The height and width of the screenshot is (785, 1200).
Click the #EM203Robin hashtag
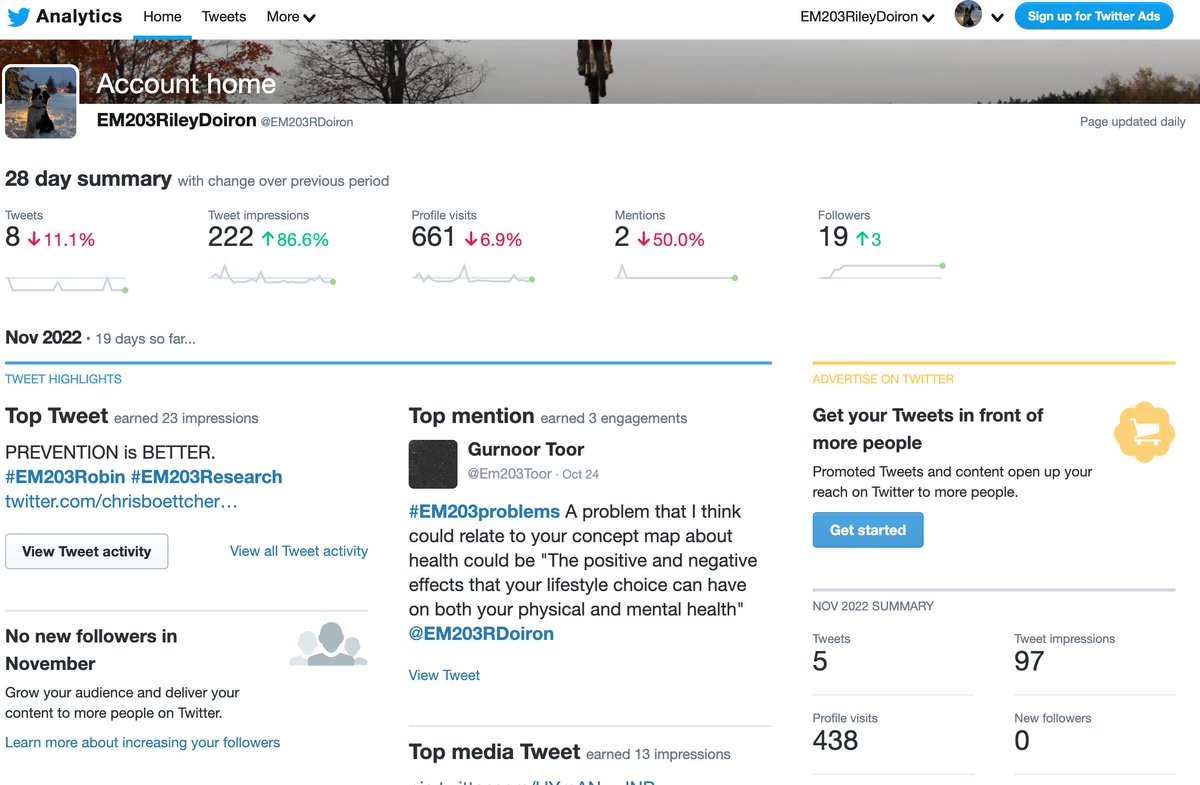click(x=65, y=477)
